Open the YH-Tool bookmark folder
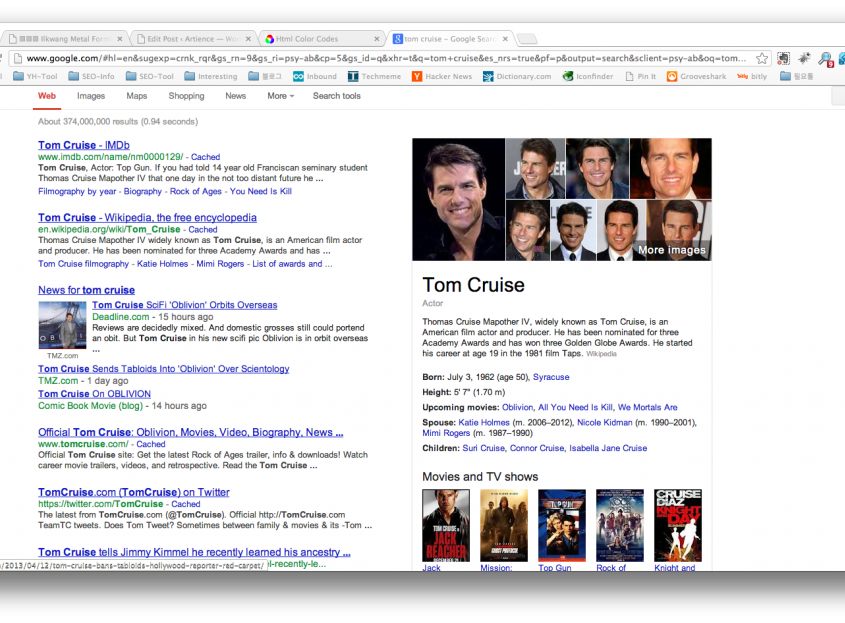This screenshot has height=623, width=845. point(35,77)
